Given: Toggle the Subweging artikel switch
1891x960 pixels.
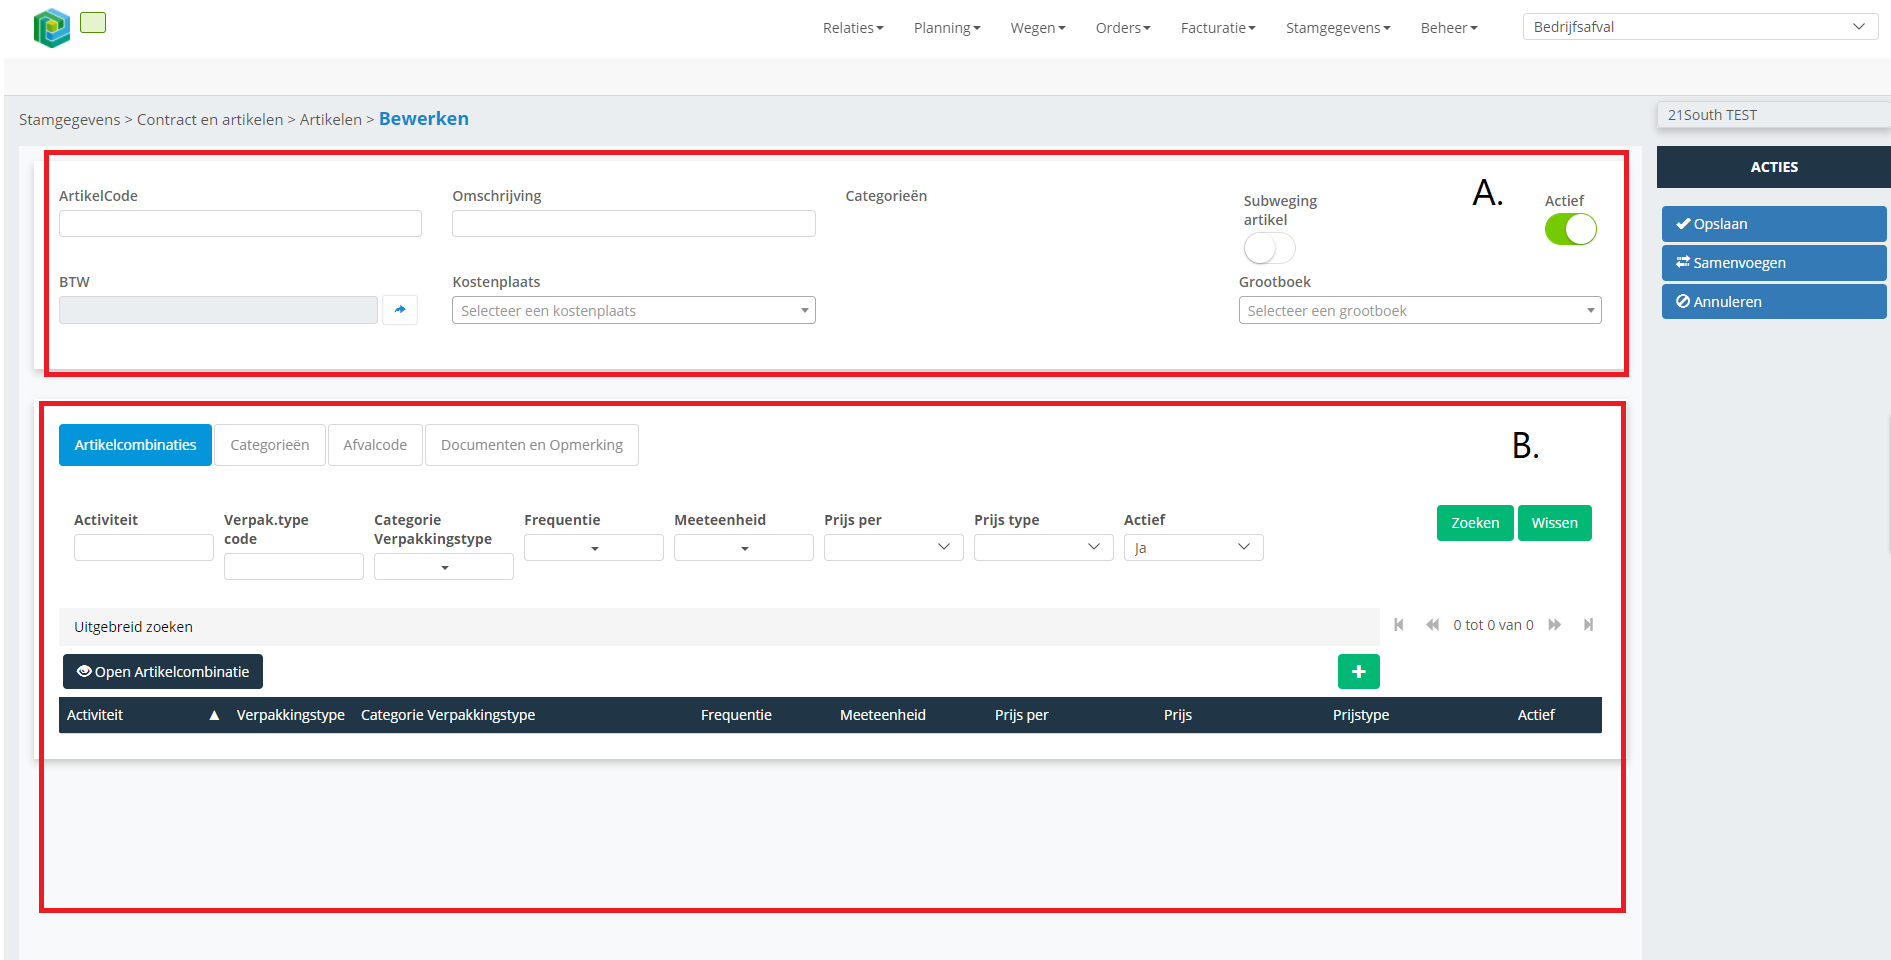Looking at the screenshot, I should (x=1269, y=248).
